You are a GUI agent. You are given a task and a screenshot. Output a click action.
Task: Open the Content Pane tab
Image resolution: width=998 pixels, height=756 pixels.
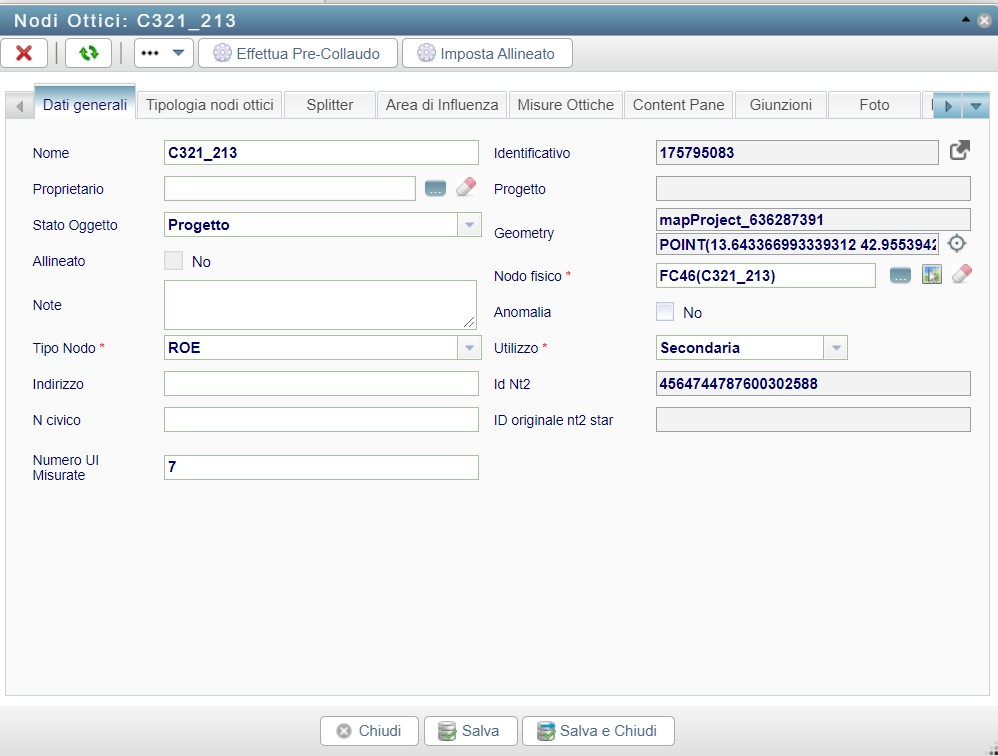click(x=678, y=105)
